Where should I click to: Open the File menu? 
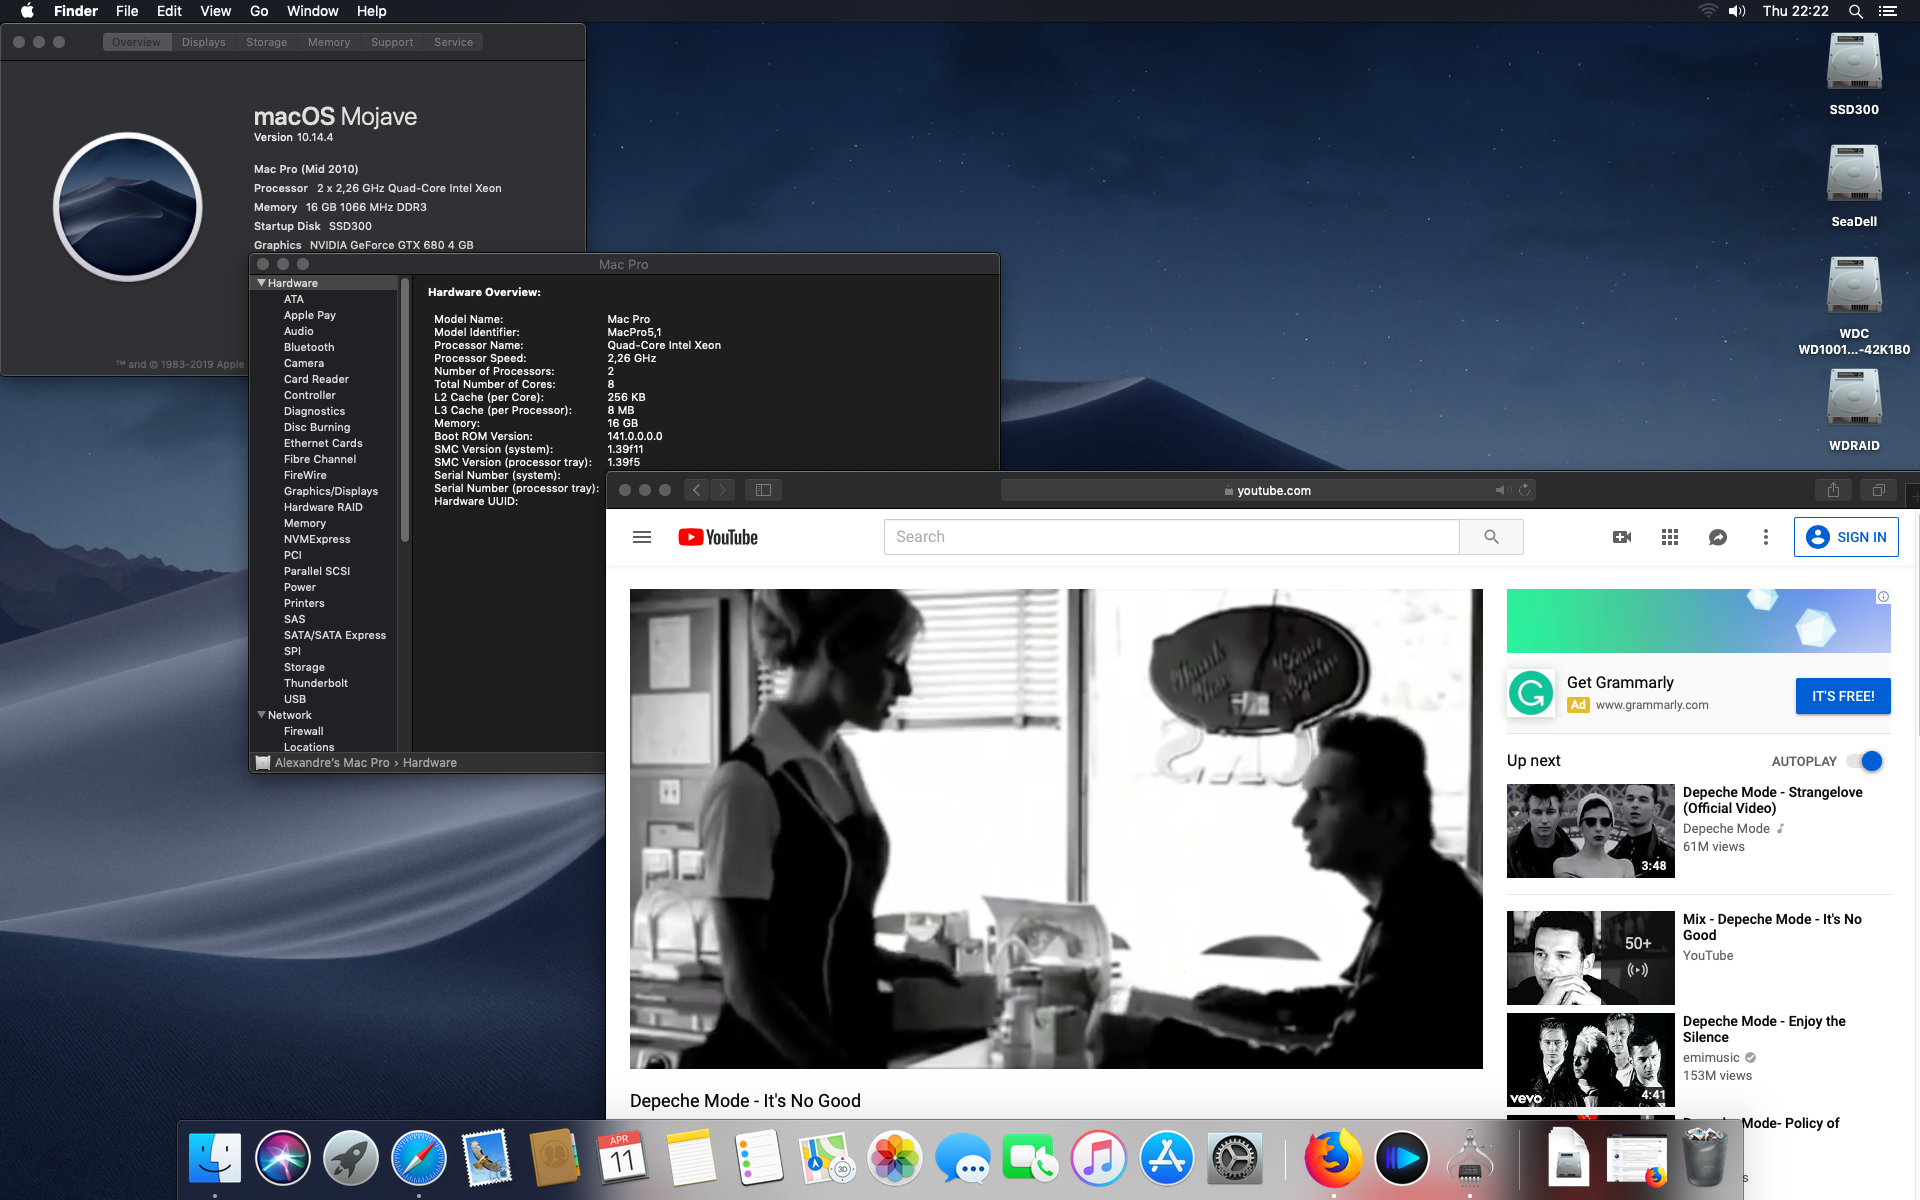[x=127, y=11]
